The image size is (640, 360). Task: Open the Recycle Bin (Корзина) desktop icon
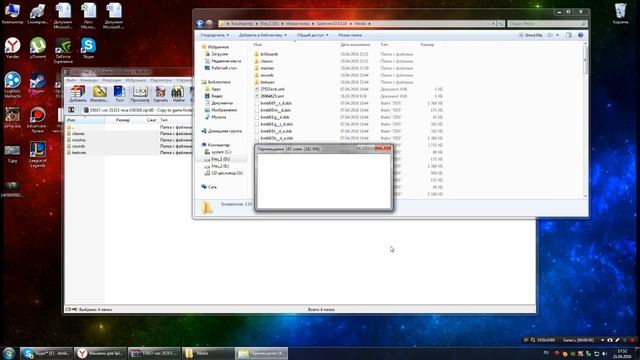[620, 13]
